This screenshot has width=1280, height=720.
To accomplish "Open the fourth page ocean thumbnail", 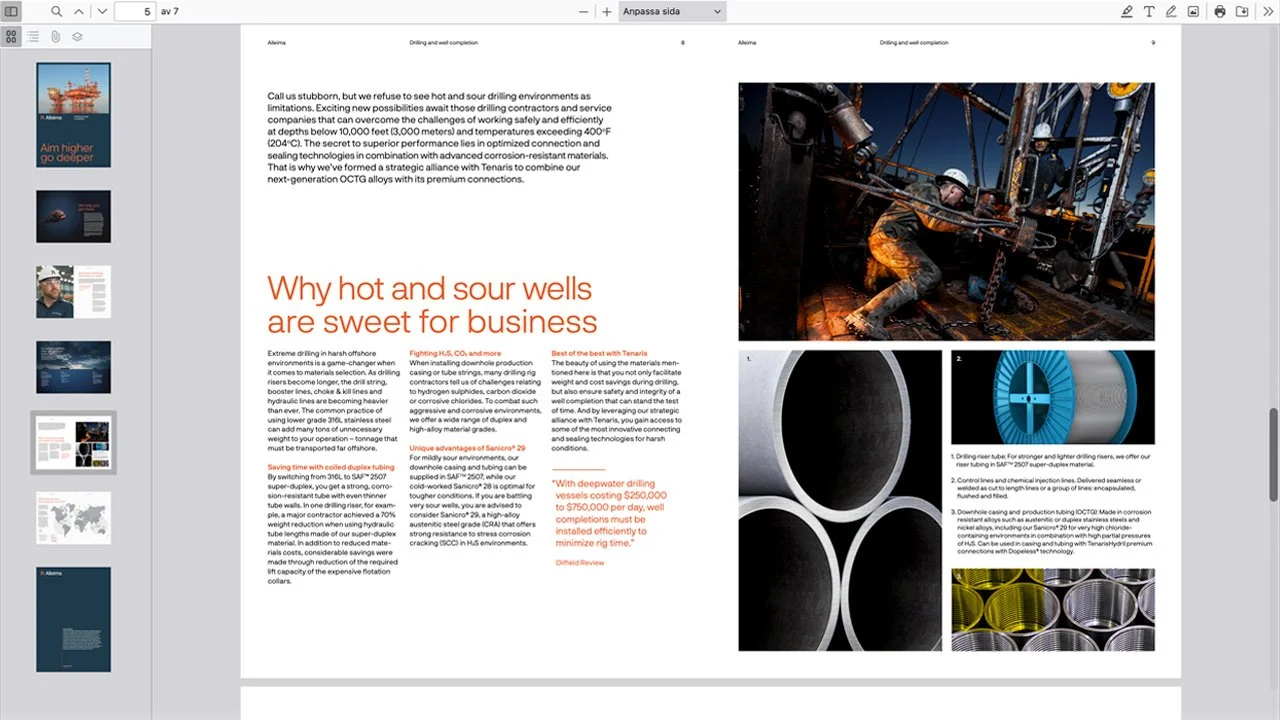I will [74, 367].
